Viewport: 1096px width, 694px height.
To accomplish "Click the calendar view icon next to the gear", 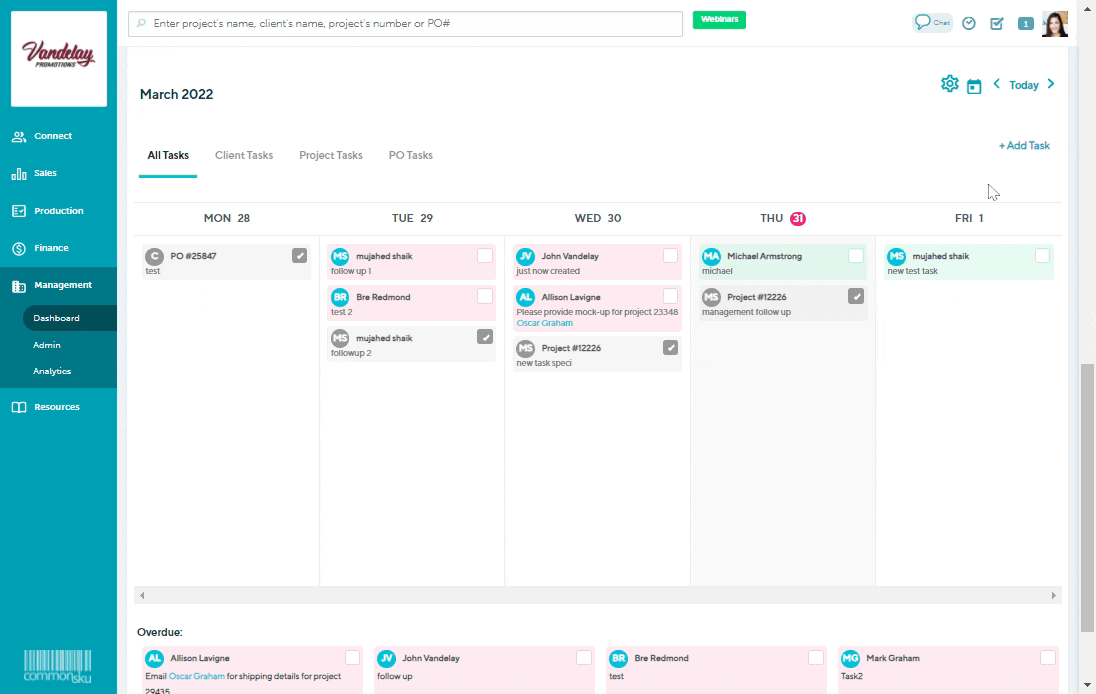I will click(x=974, y=85).
